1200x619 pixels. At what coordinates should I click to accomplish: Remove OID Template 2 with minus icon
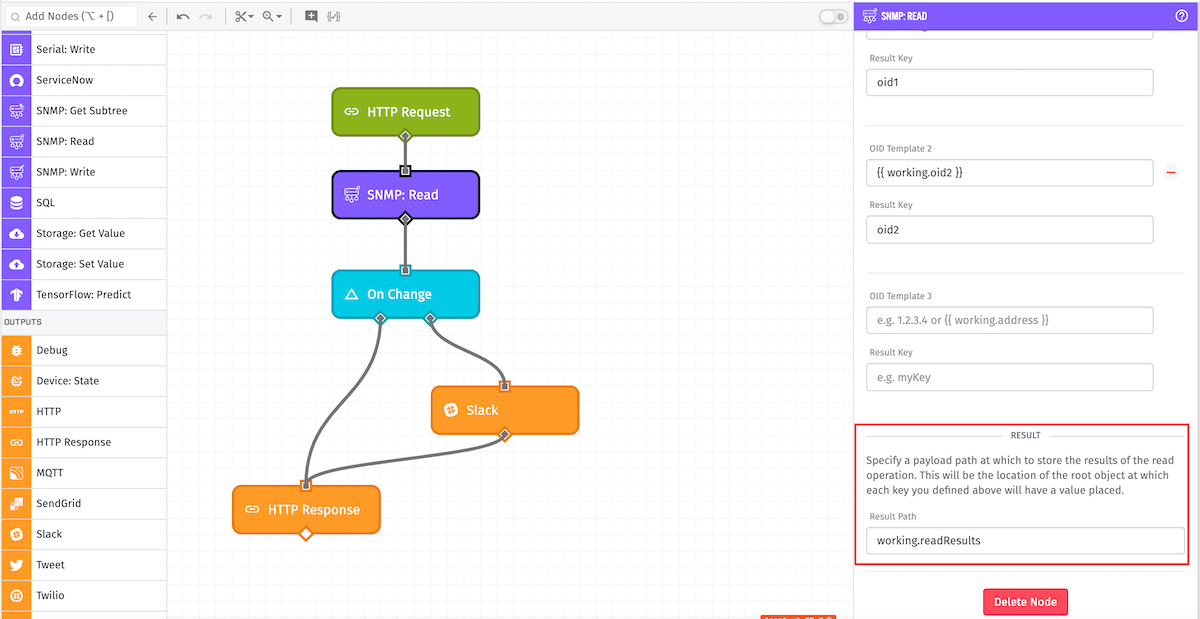[x=1171, y=173]
